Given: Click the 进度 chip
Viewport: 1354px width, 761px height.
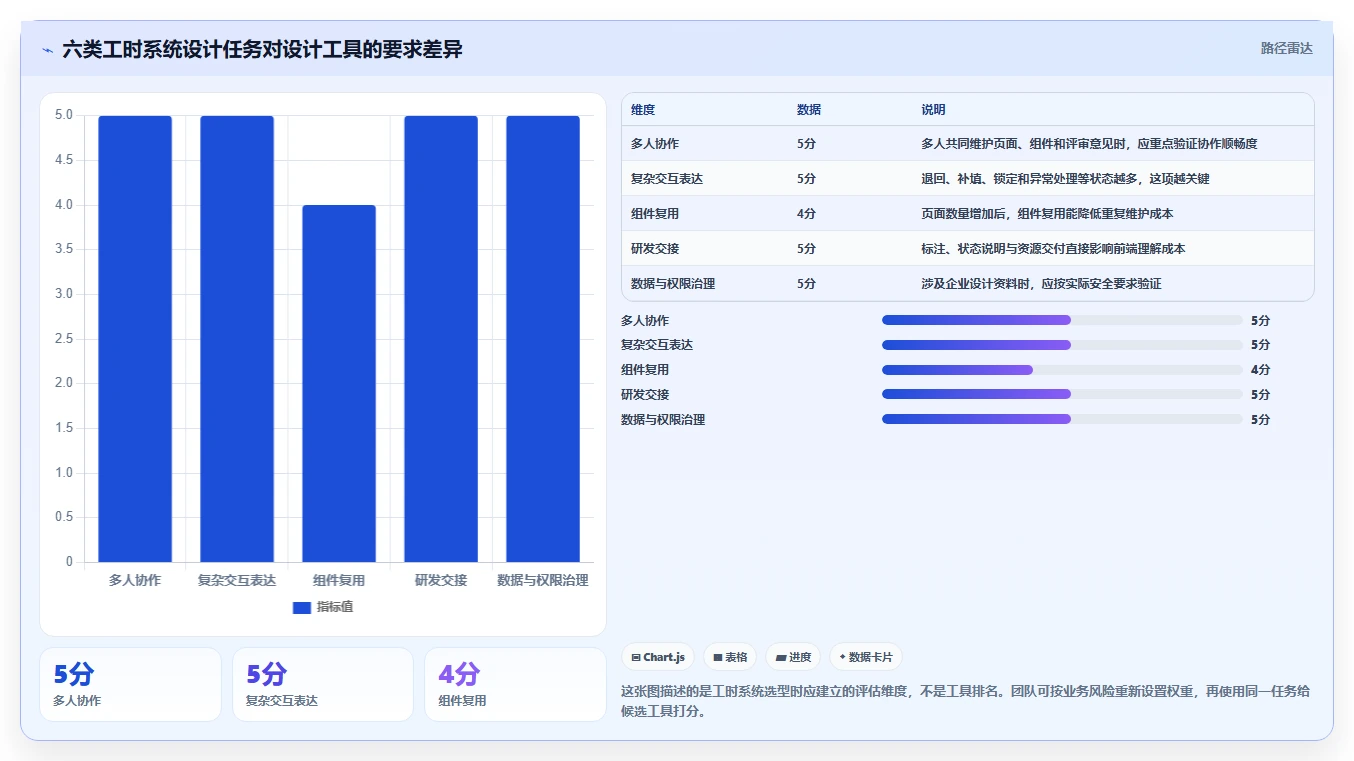Looking at the screenshot, I should coord(793,657).
